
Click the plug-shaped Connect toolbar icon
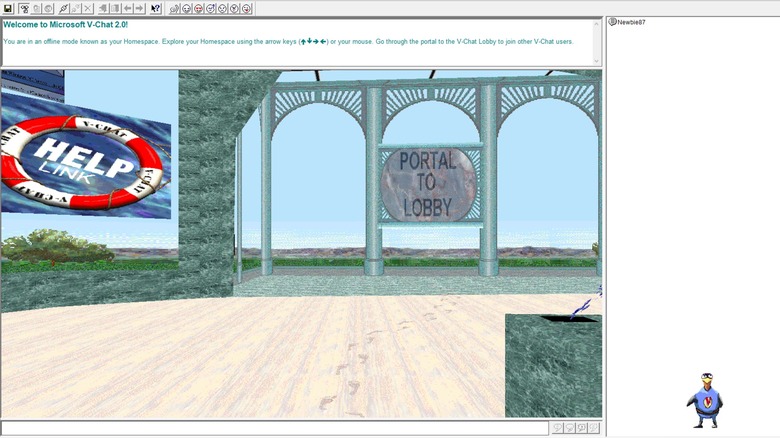tap(64, 8)
